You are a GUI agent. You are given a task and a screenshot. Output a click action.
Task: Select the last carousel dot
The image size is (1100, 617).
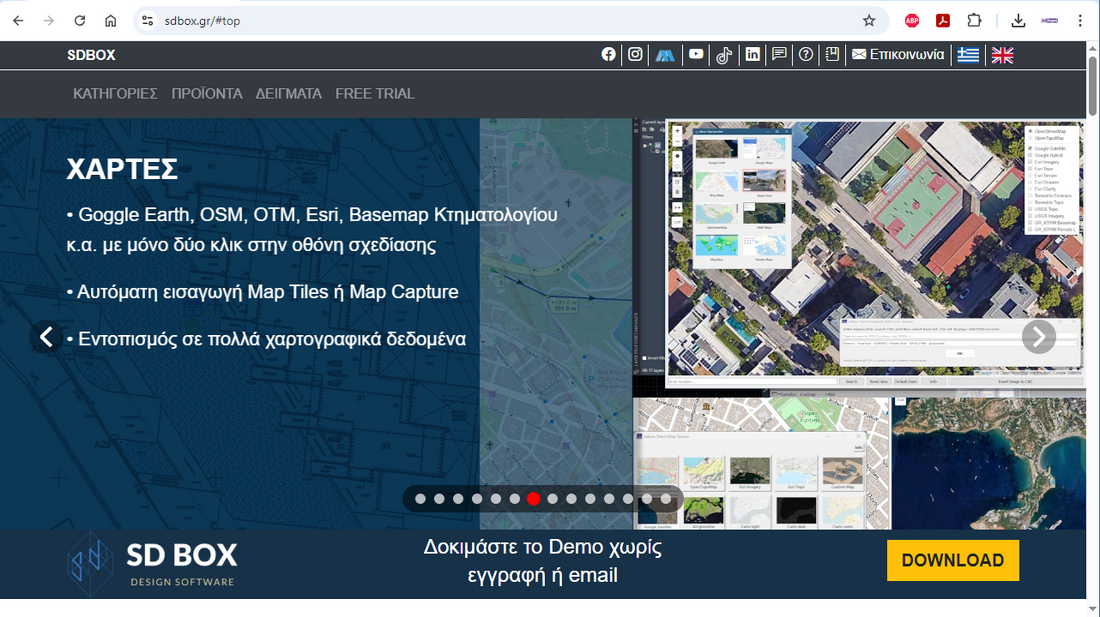coord(666,499)
